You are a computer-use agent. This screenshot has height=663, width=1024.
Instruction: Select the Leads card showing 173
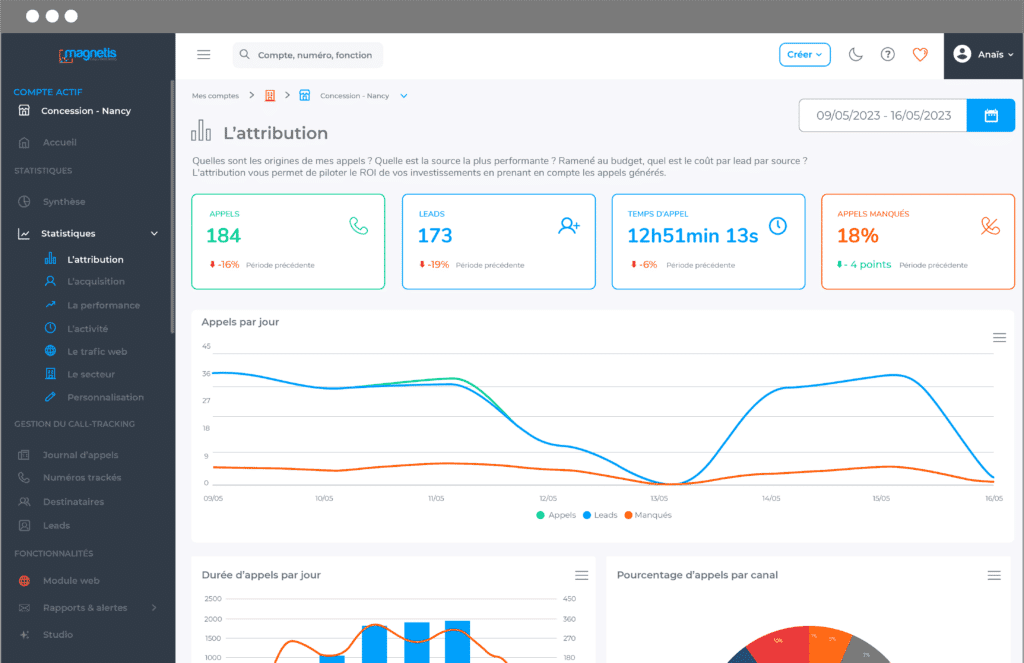(x=498, y=242)
